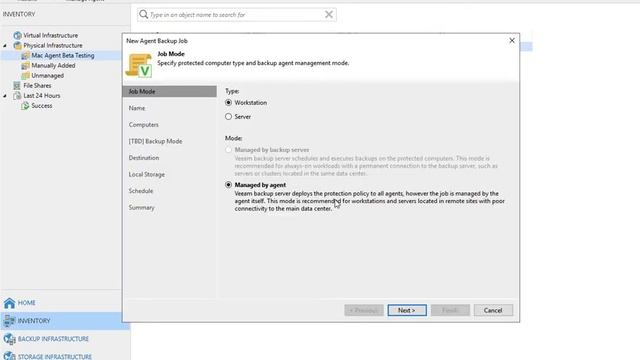Viewport: 640px width, 360px height.
Task: Switch to the Storage Infrastructure view
Action: click(x=55, y=356)
